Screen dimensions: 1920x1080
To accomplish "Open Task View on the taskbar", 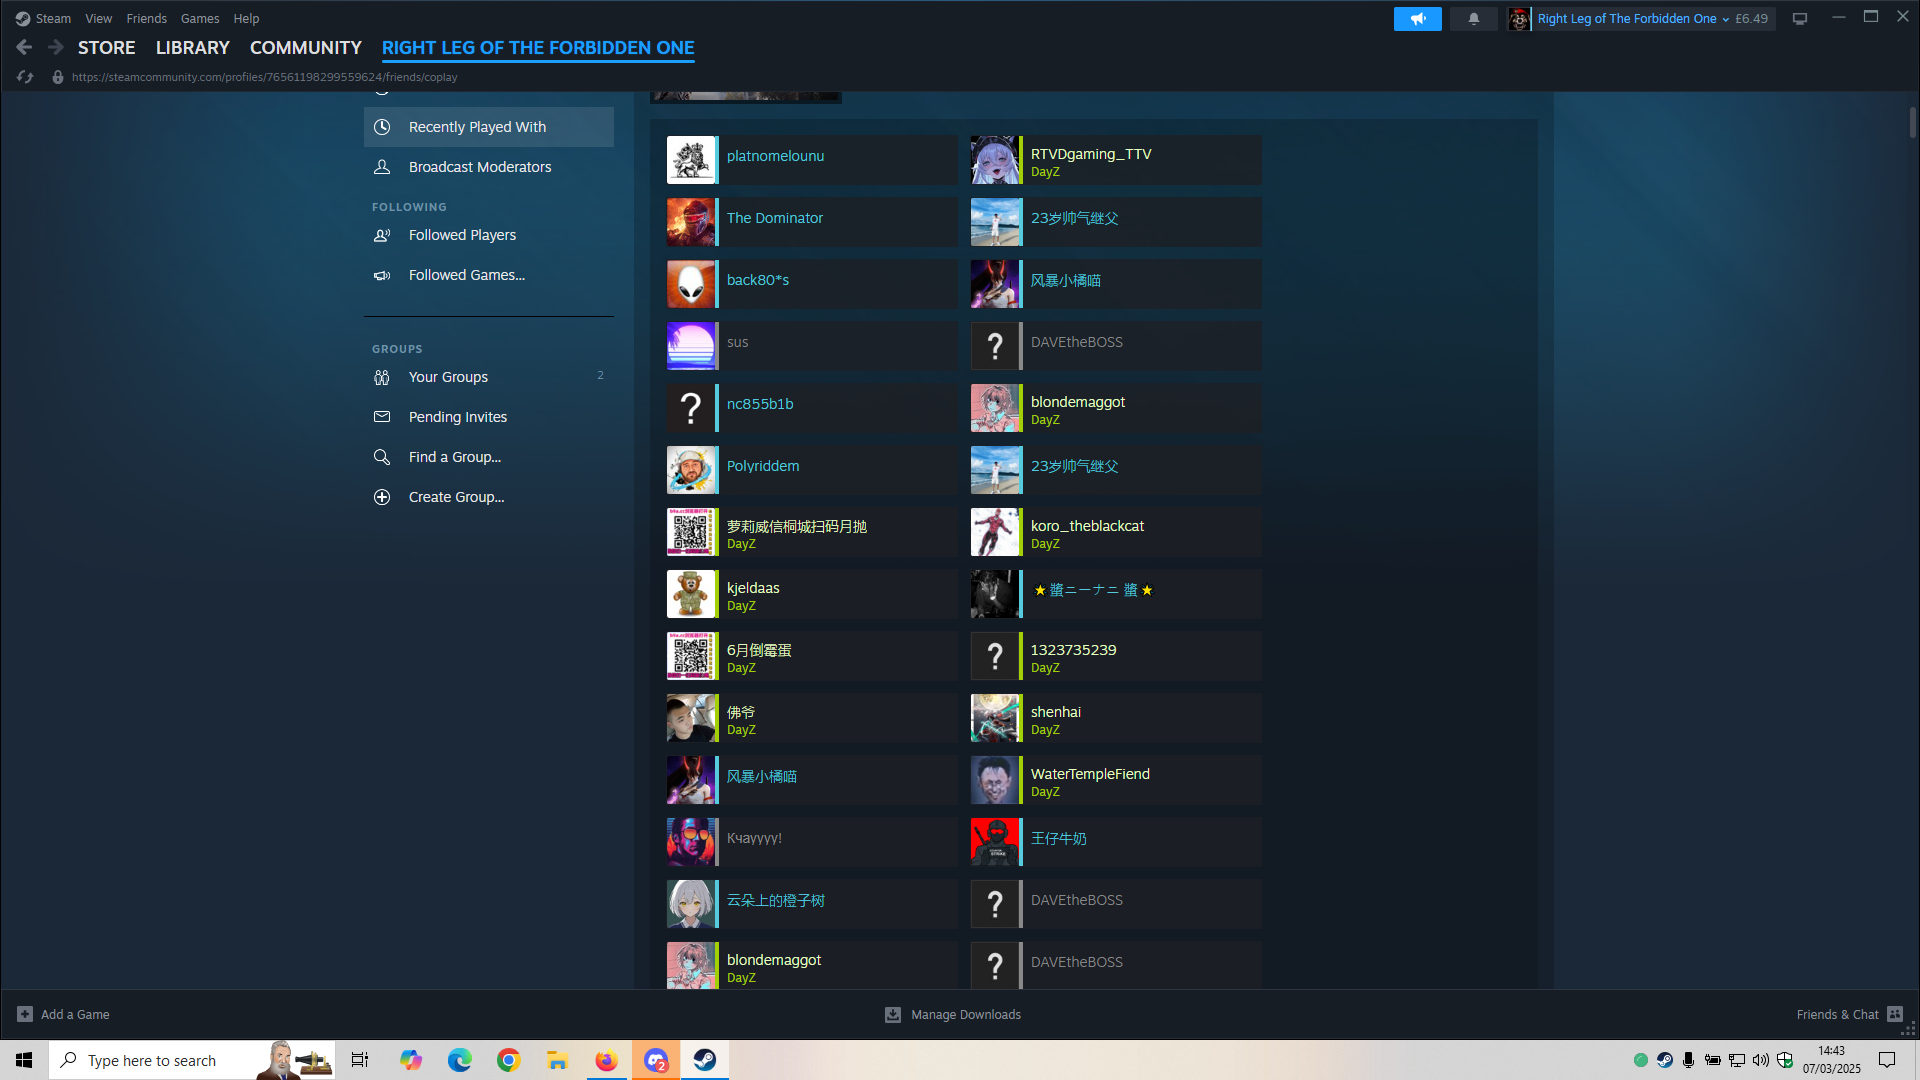I will tap(360, 1060).
